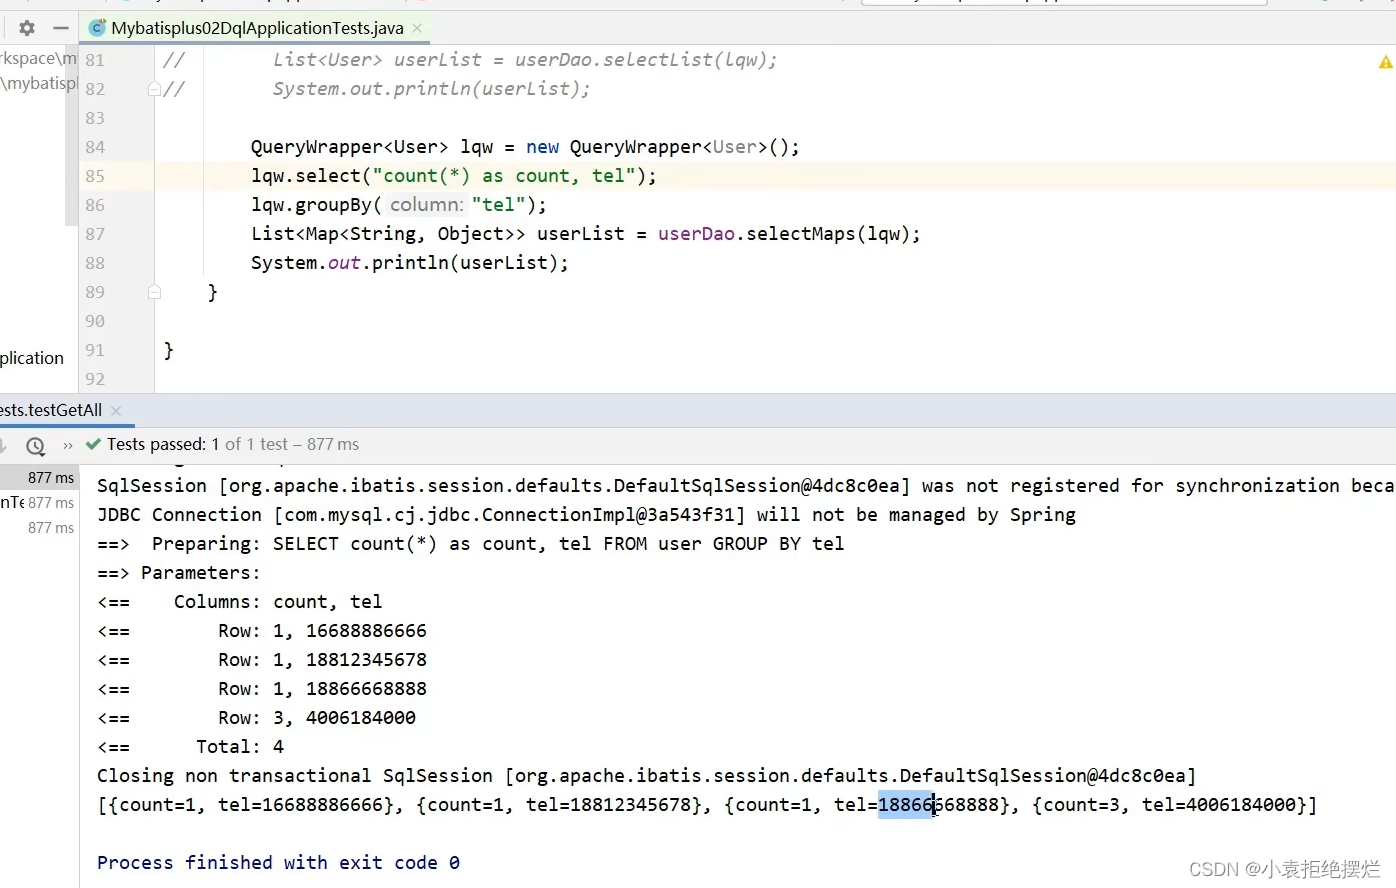Image resolution: width=1396 pixels, height=888 pixels.
Task: Click the System.out.println(userList) line 88
Action: 409,263
